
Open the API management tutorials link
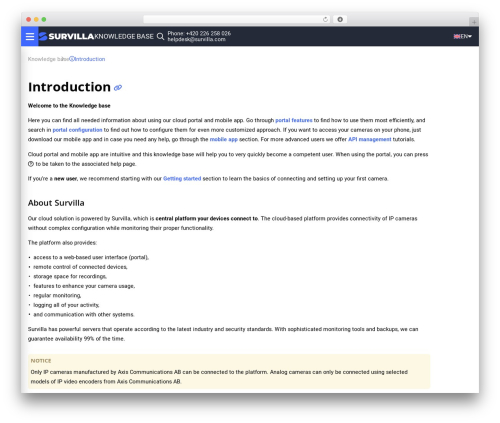tap(370, 139)
